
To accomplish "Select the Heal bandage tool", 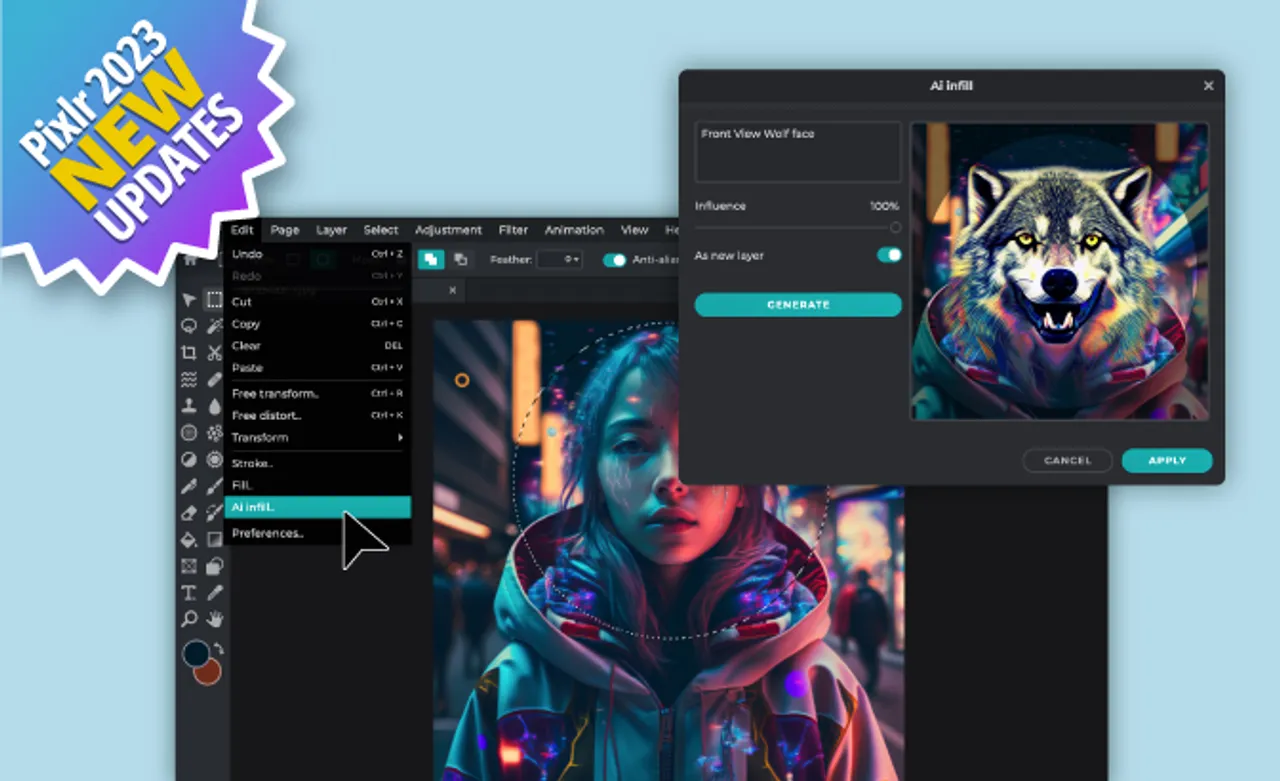I will (x=214, y=379).
